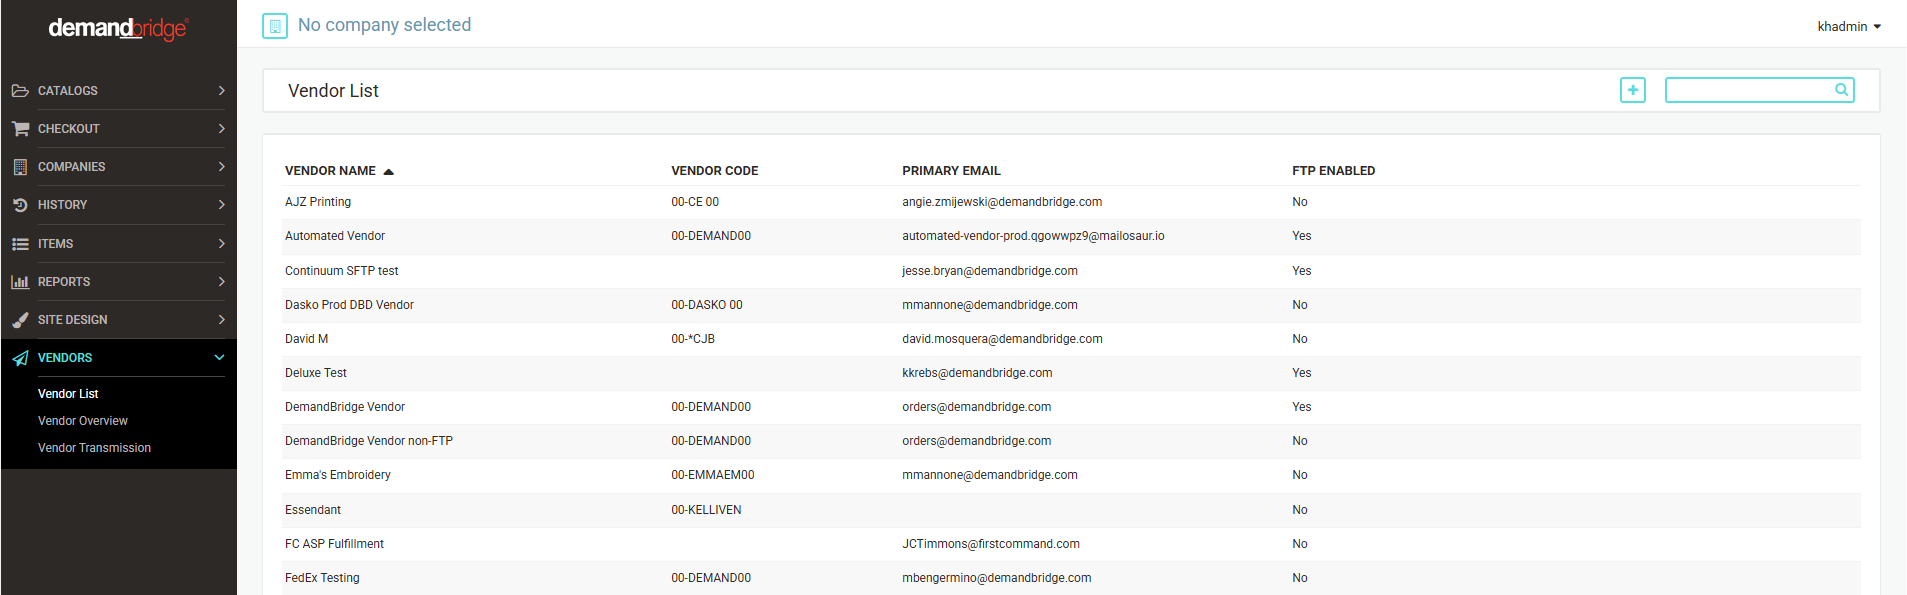This screenshot has width=1907, height=595.
Task: Click the company selector building icon
Action: 275,26
